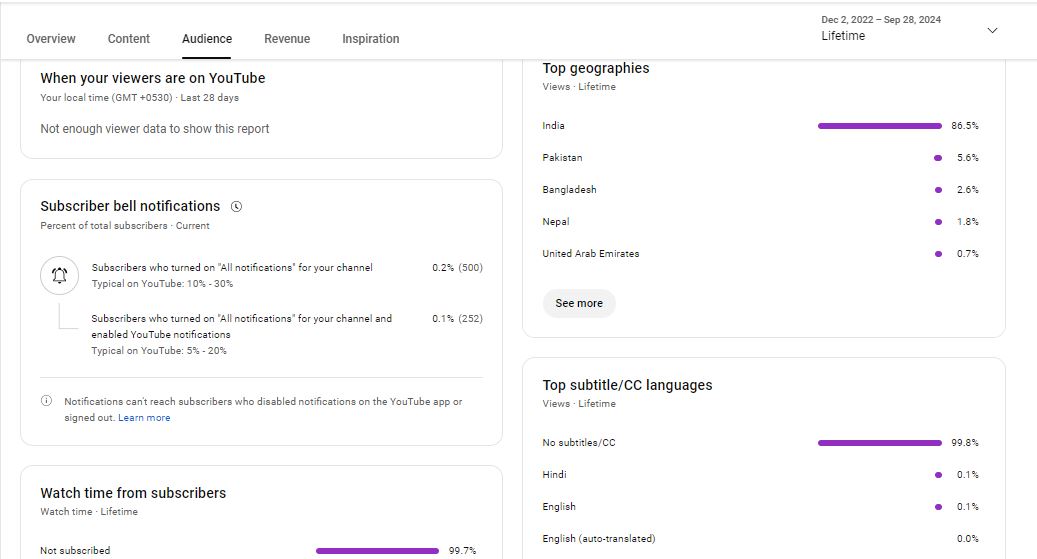Click the clock icon beside Subscriber bell notifications
Screen dimensions: 1037x559
(236, 207)
